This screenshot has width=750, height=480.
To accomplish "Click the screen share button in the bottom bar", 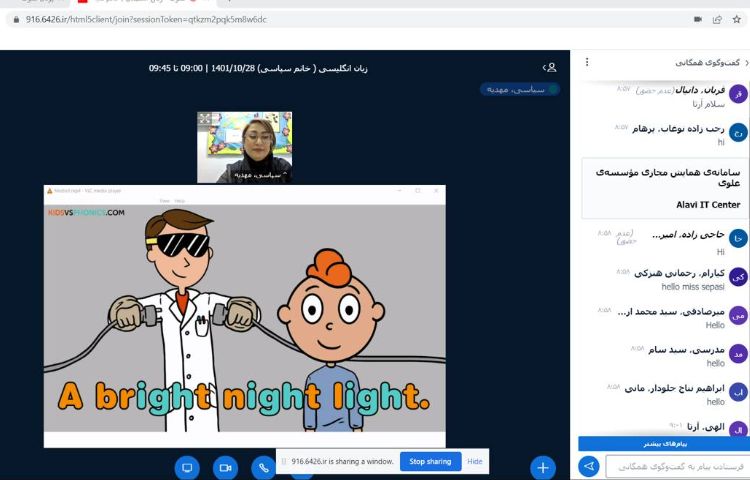I will (x=187, y=467).
